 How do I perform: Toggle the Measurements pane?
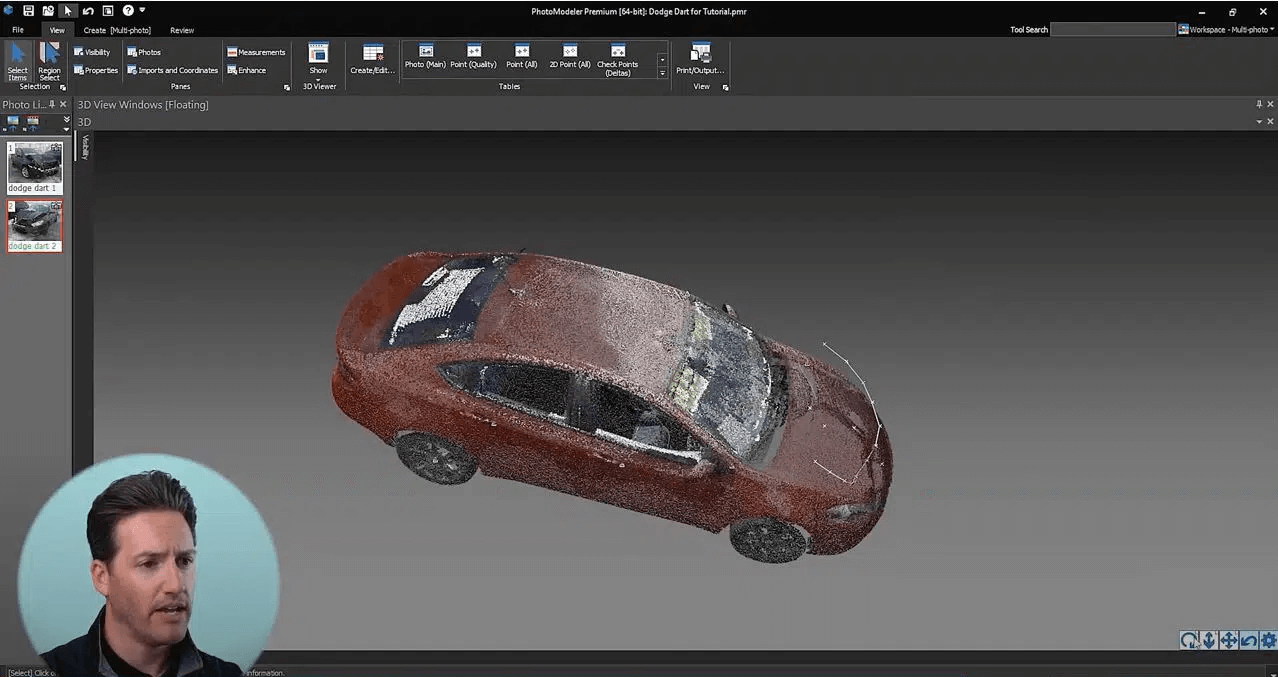coord(256,52)
